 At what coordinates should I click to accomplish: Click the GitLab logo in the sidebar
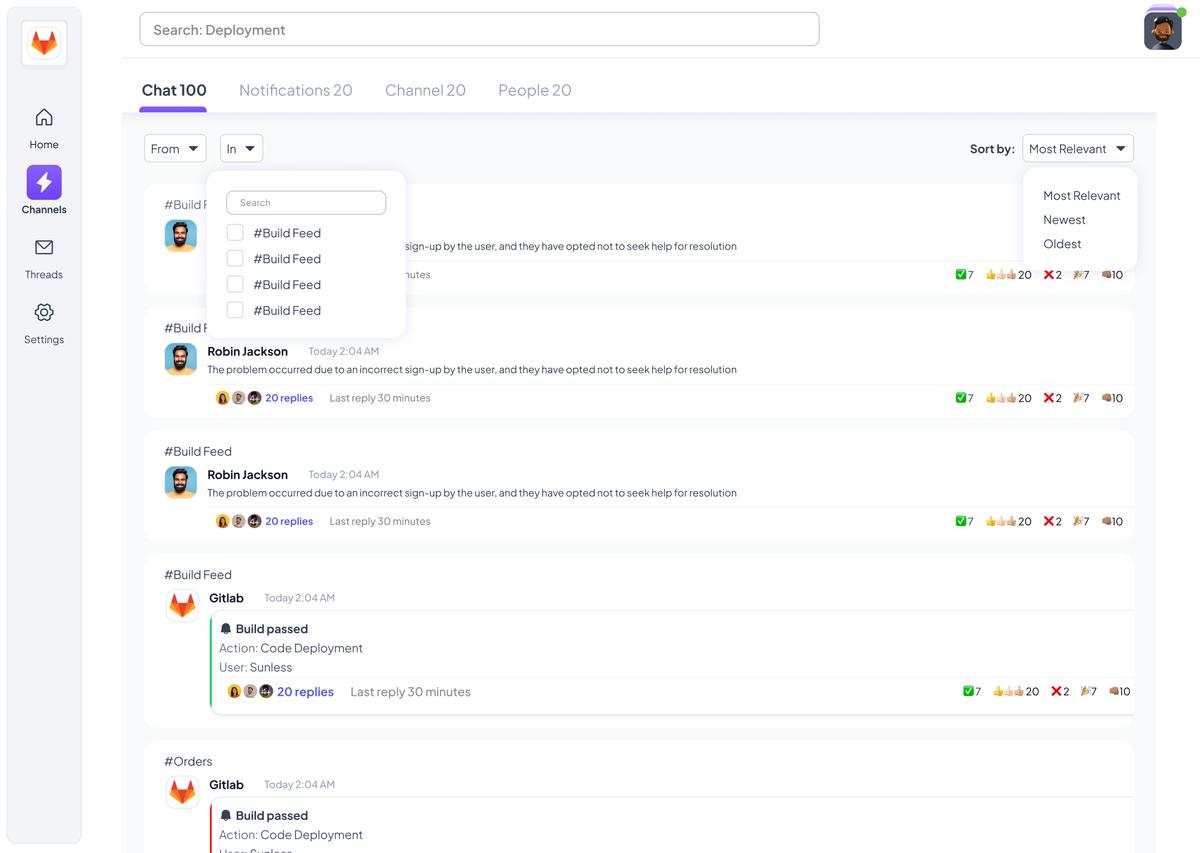click(x=44, y=43)
